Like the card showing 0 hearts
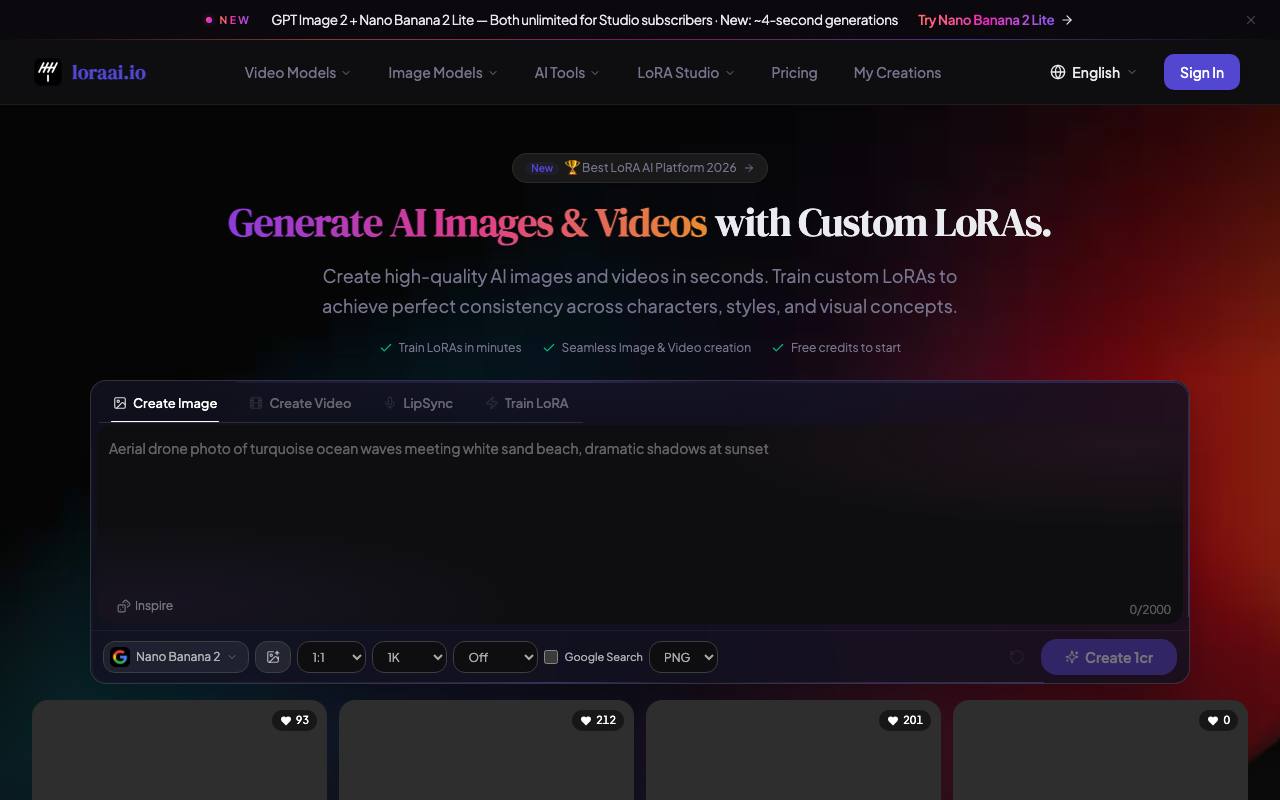This screenshot has width=1280, height=800. (x=1219, y=720)
